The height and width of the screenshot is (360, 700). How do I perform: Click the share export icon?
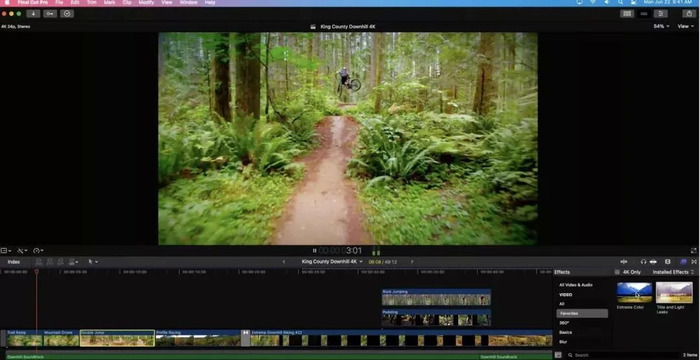click(690, 13)
